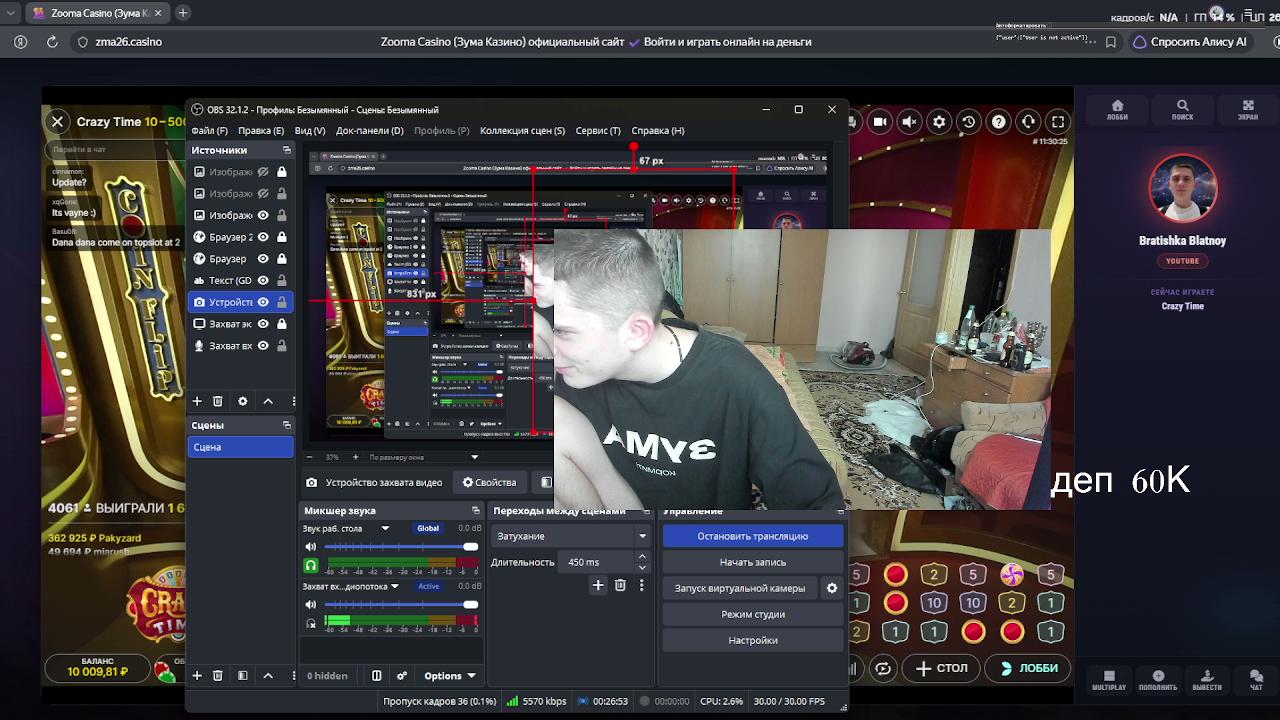Screen dimensions: 1280x720
Task: Mute Захват вх...диопотока speaker icon
Action: point(311,605)
